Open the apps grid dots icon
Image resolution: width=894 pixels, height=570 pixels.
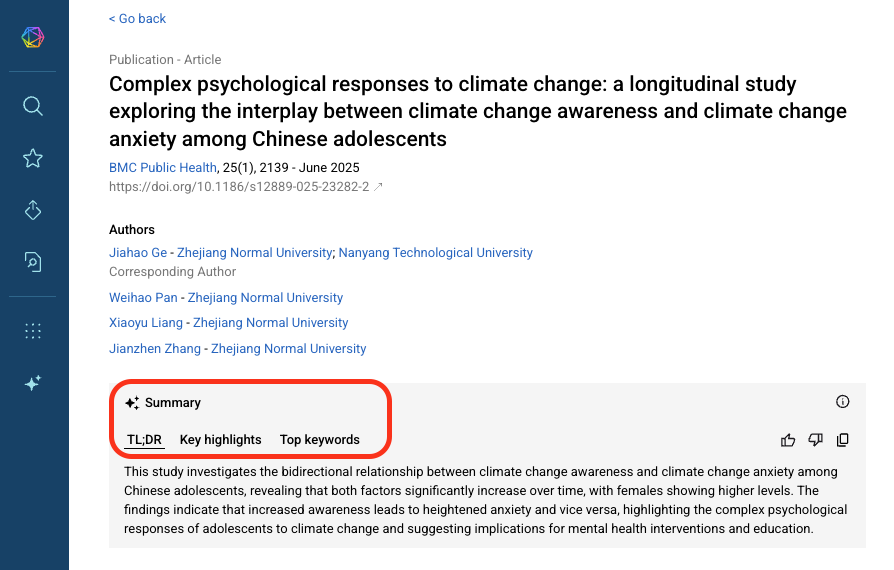pyautogui.click(x=33, y=331)
